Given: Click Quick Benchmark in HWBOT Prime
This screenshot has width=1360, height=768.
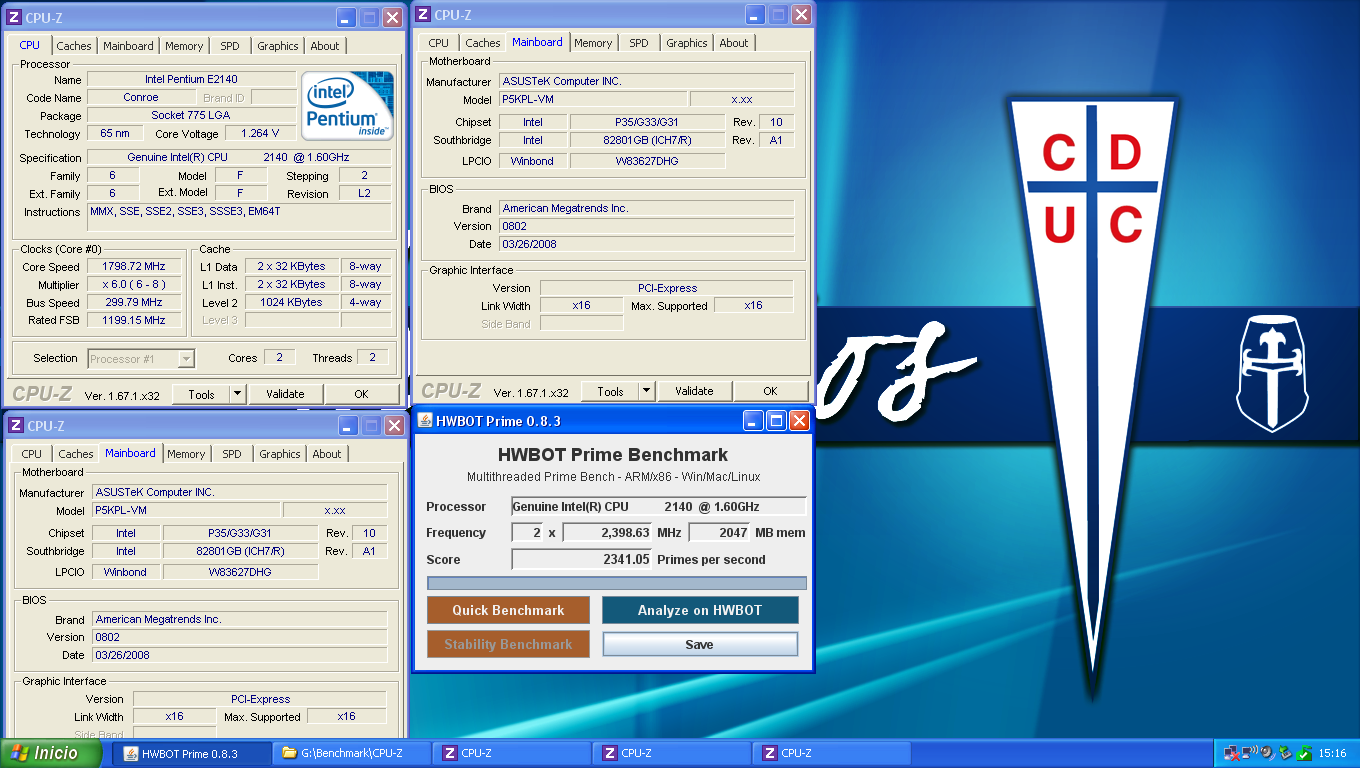Looking at the screenshot, I should click(x=508, y=610).
